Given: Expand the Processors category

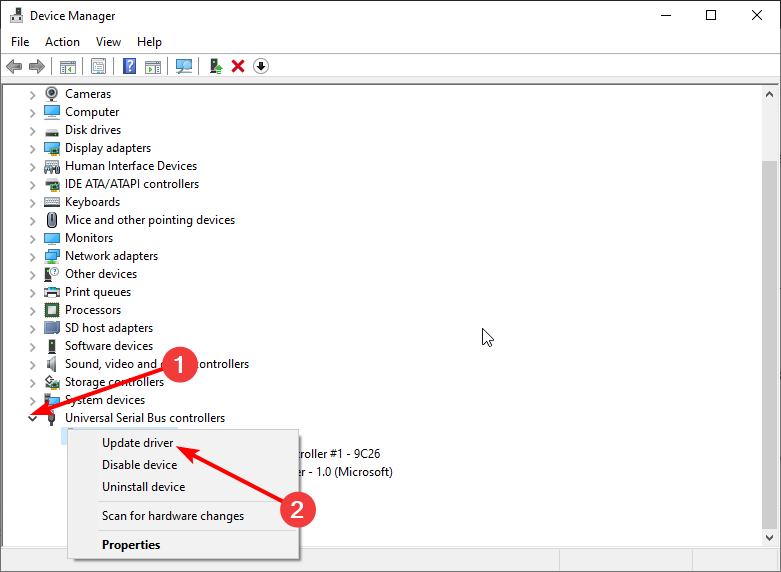Looking at the screenshot, I should click(32, 311).
